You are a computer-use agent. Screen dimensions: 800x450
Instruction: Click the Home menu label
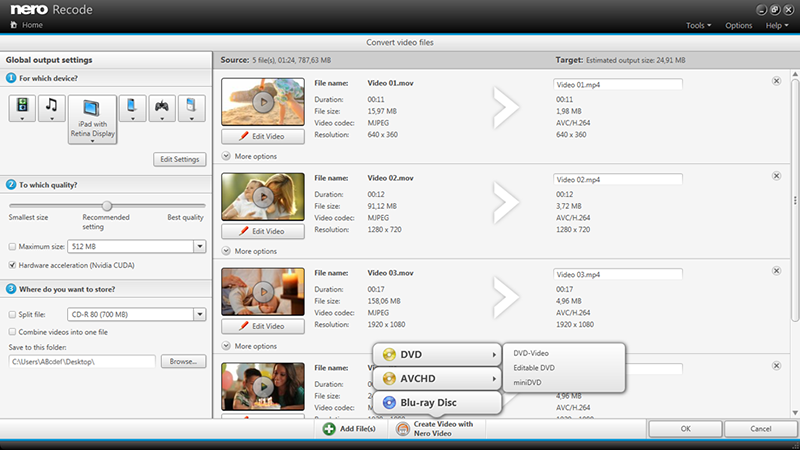(x=32, y=24)
